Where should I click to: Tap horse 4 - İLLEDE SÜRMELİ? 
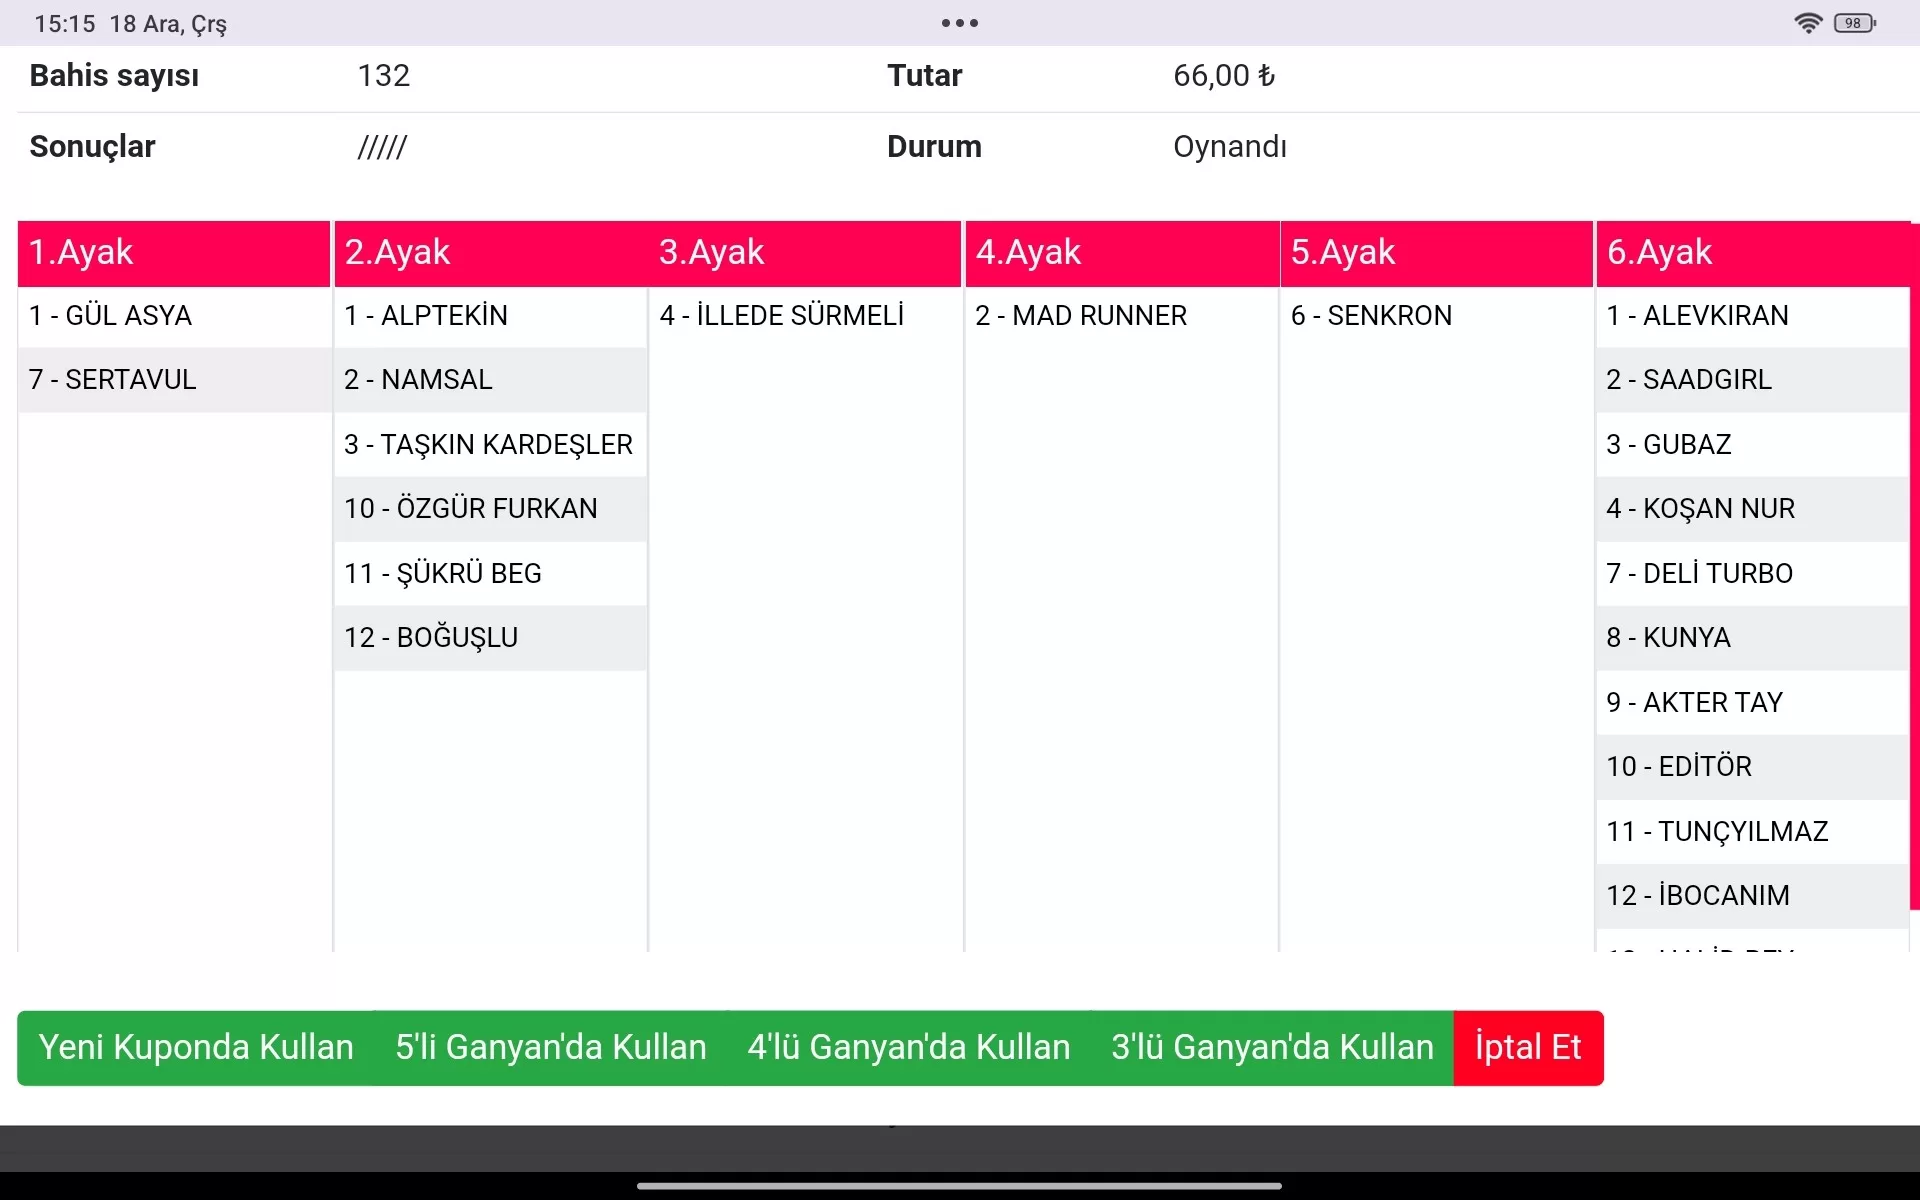pyautogui.click(x=805, y=316)
